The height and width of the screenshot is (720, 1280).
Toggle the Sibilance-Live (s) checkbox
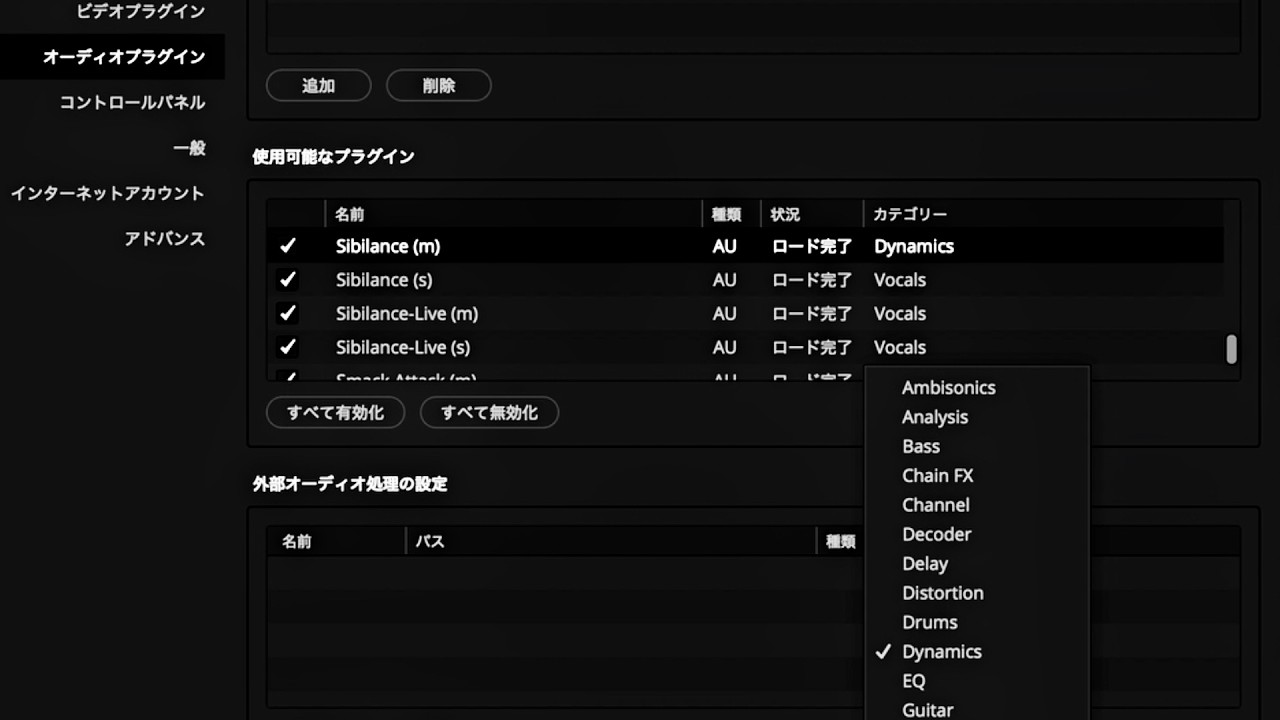[x=288, y=348]
